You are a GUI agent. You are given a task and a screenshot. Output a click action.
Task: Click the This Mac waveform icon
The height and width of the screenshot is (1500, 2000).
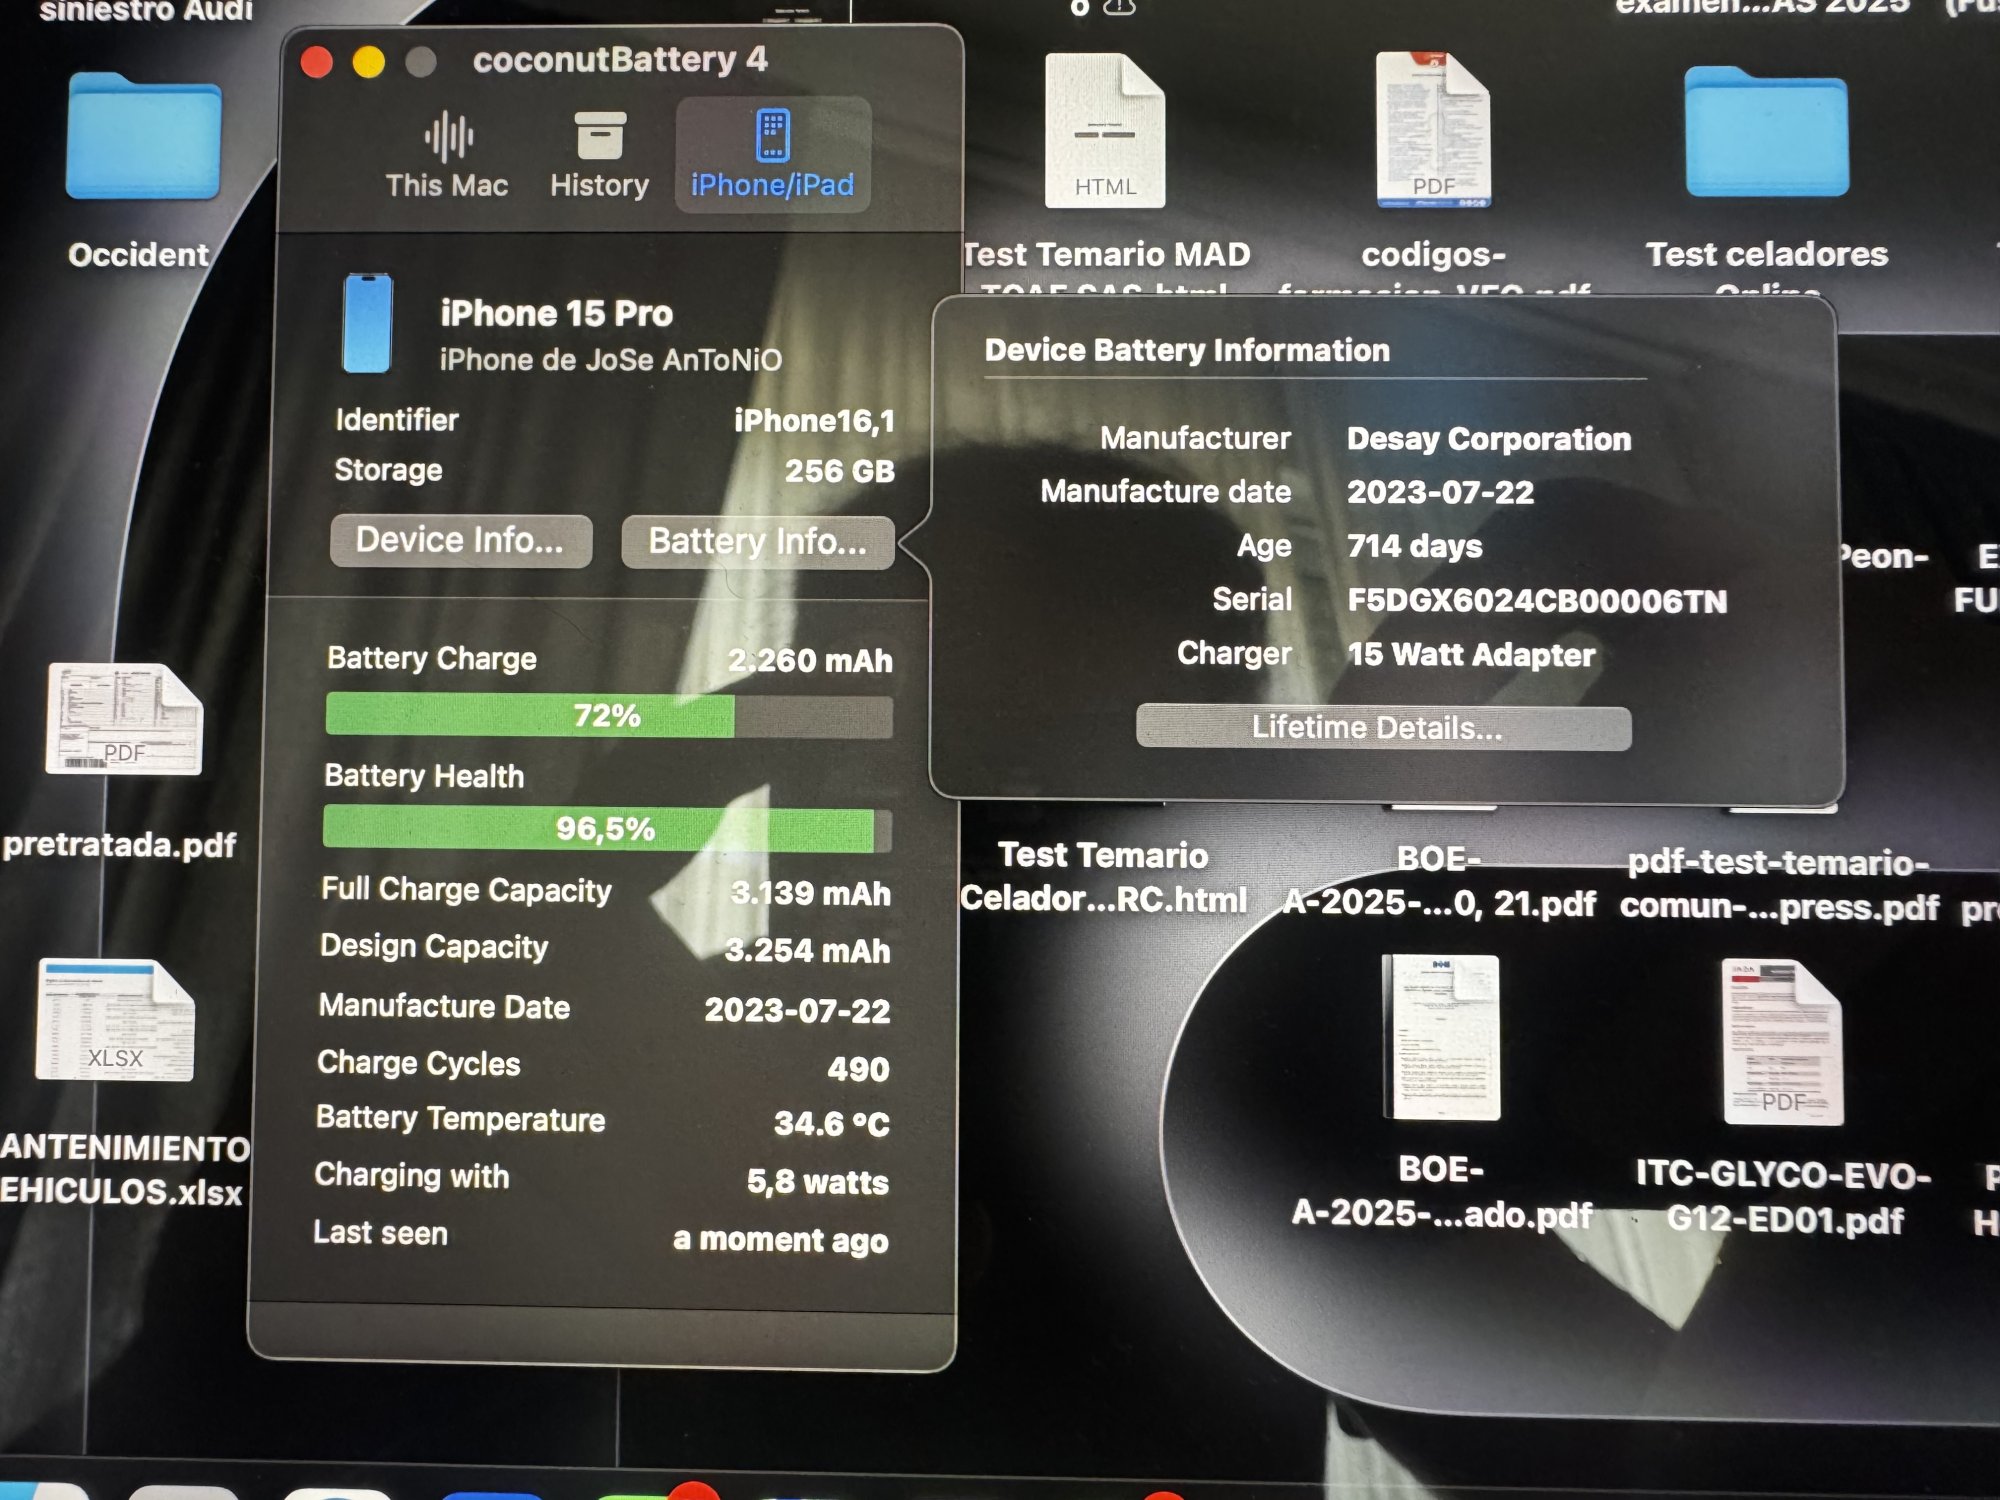coord(448,137)
